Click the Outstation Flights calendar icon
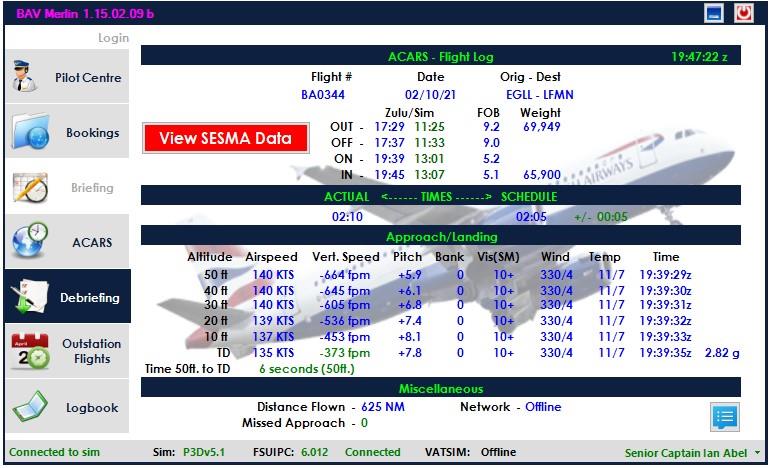 (31, 351)
